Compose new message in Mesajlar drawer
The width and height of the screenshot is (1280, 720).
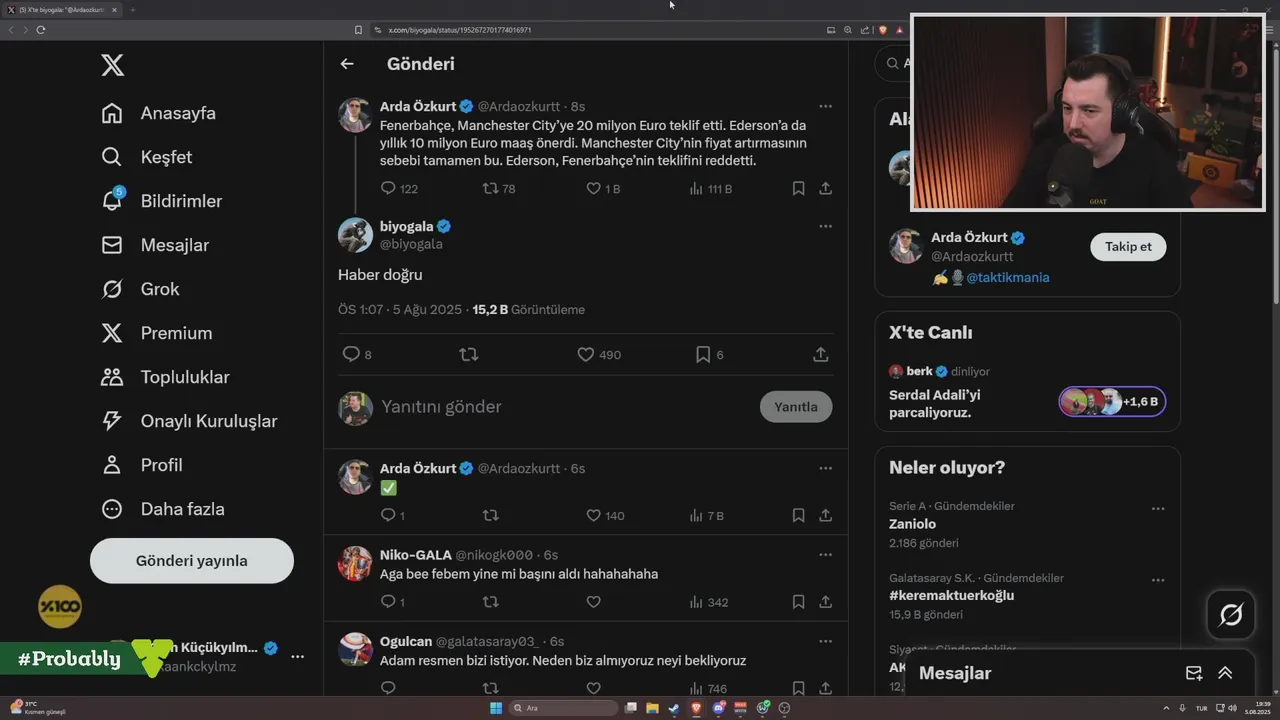[1194, 673]
